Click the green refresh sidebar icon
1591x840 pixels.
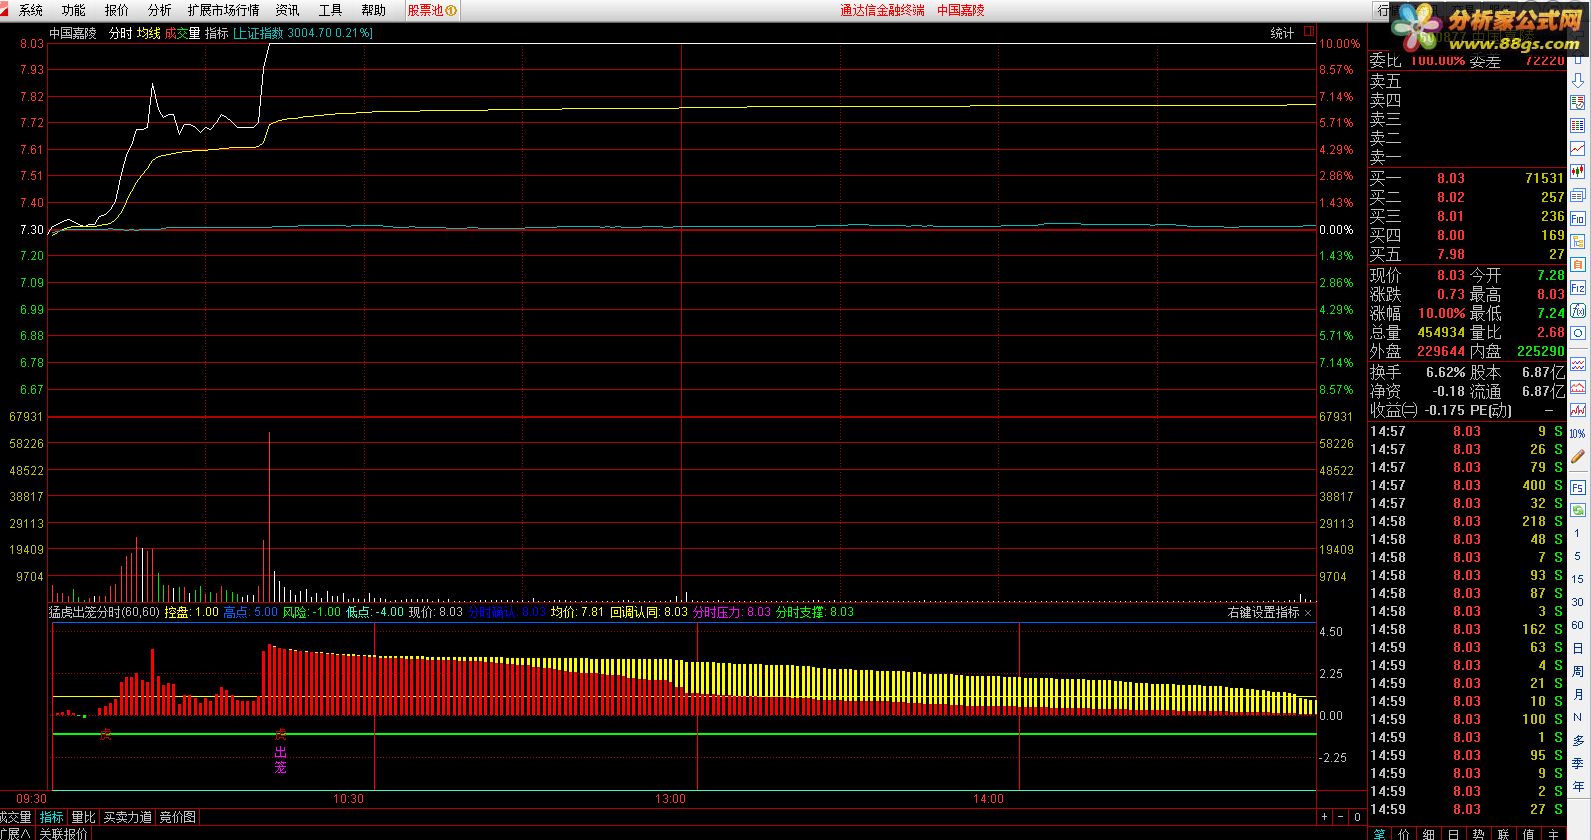(x=1578, y=510)
